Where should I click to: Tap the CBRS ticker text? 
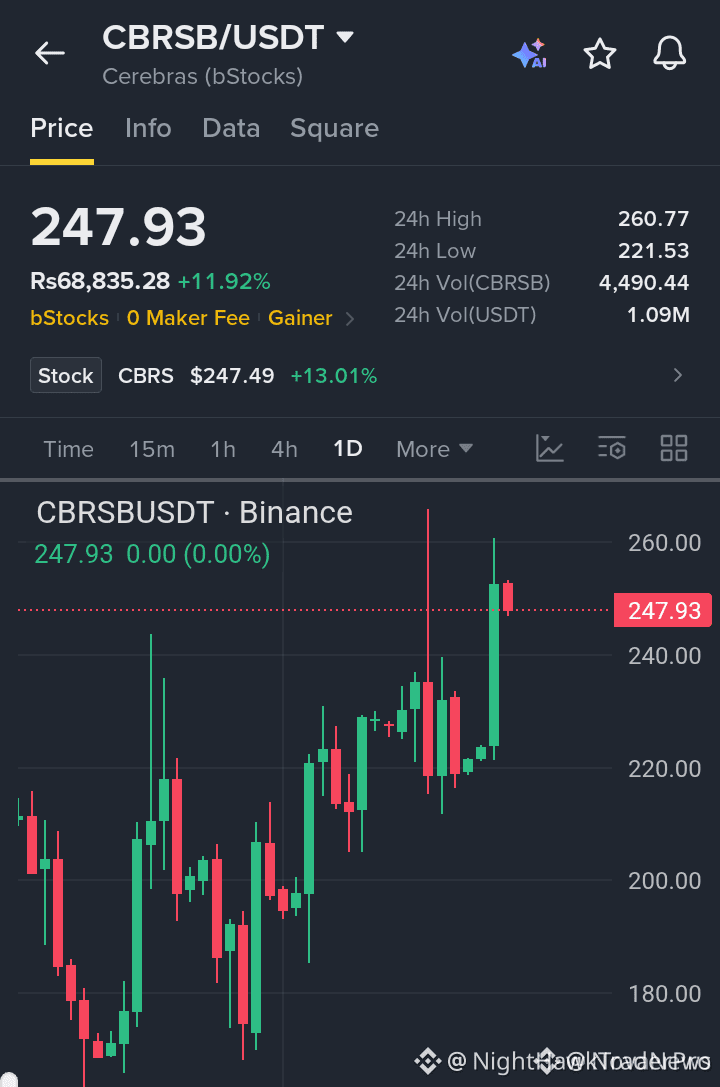[146, 376]
